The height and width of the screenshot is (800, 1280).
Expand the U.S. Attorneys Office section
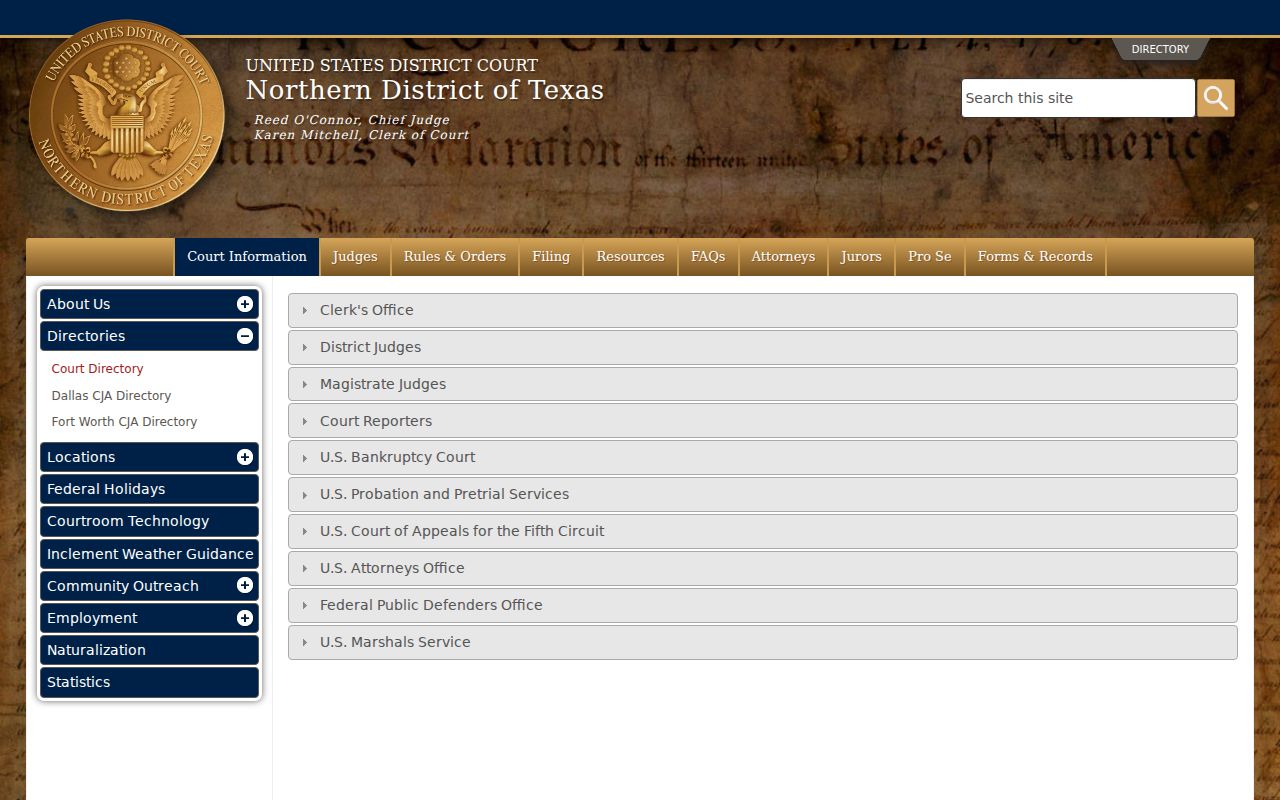763,568
